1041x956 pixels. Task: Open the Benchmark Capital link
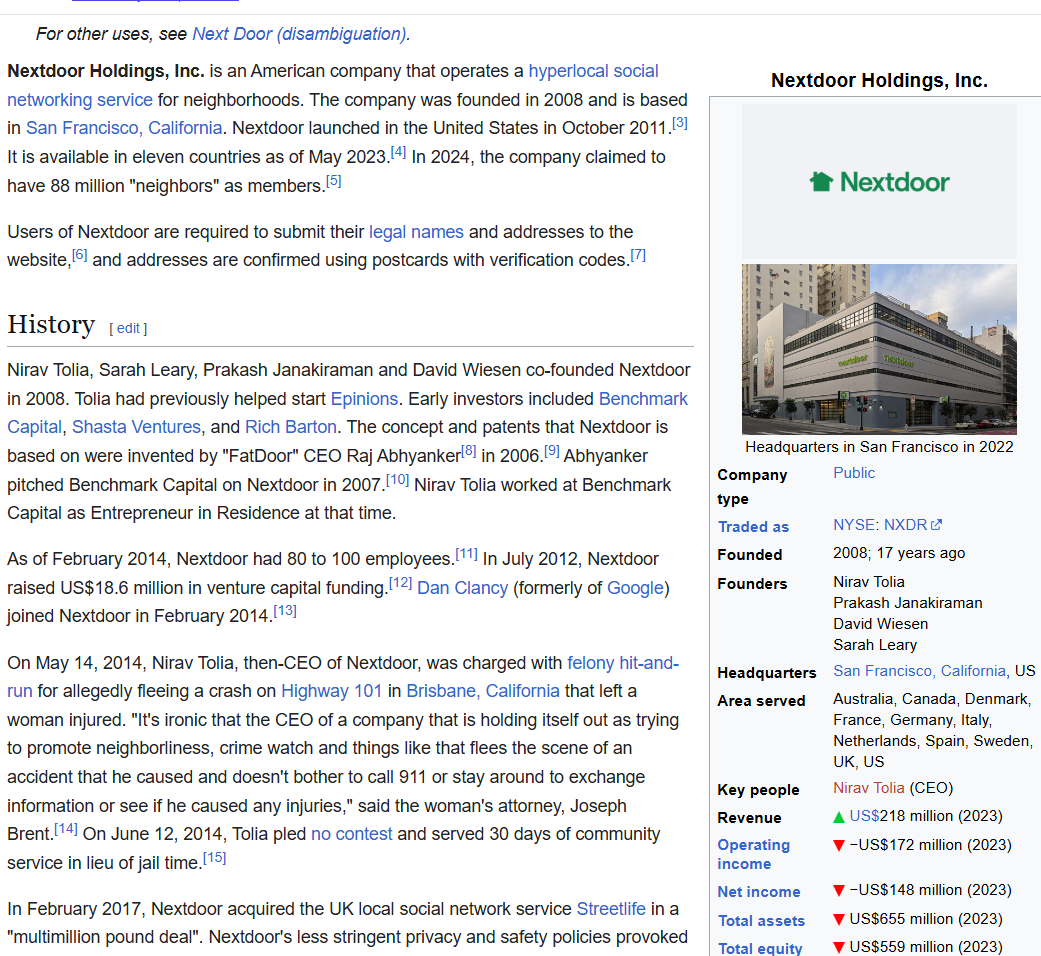[643, 399]
